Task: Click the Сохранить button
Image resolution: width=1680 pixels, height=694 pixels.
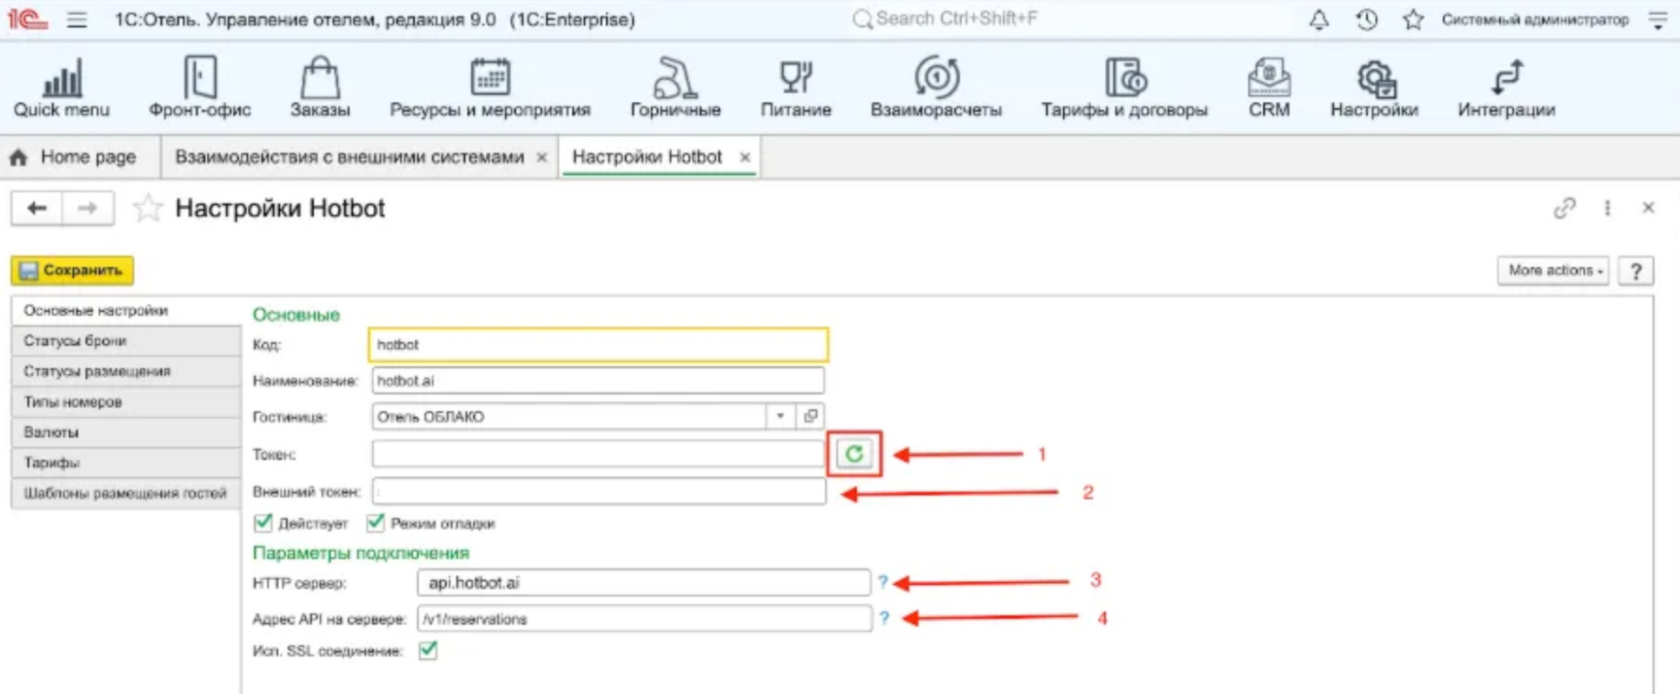Action: (x=72, y=270)
